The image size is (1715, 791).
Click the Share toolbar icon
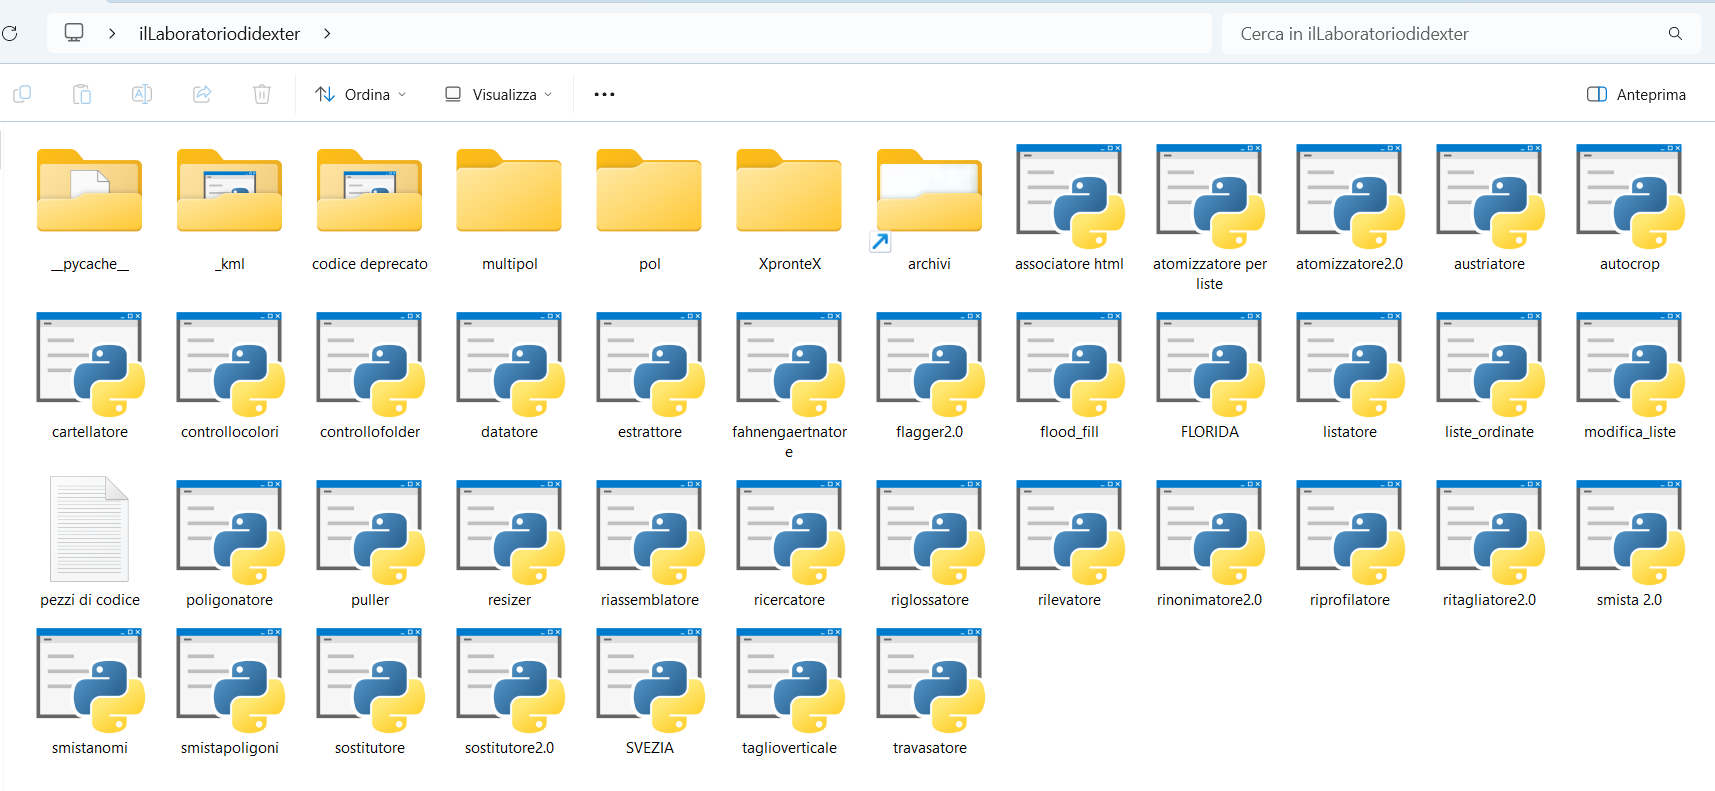[x=202, y=94]
